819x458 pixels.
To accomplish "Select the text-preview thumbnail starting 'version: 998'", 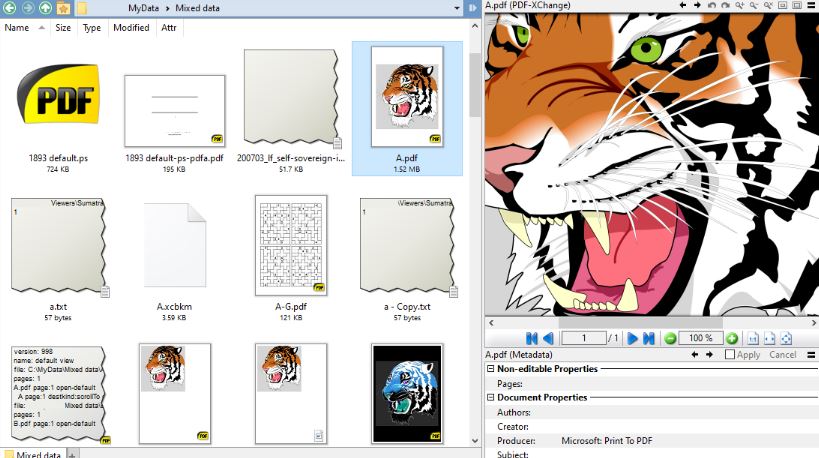I will [58, 395].
